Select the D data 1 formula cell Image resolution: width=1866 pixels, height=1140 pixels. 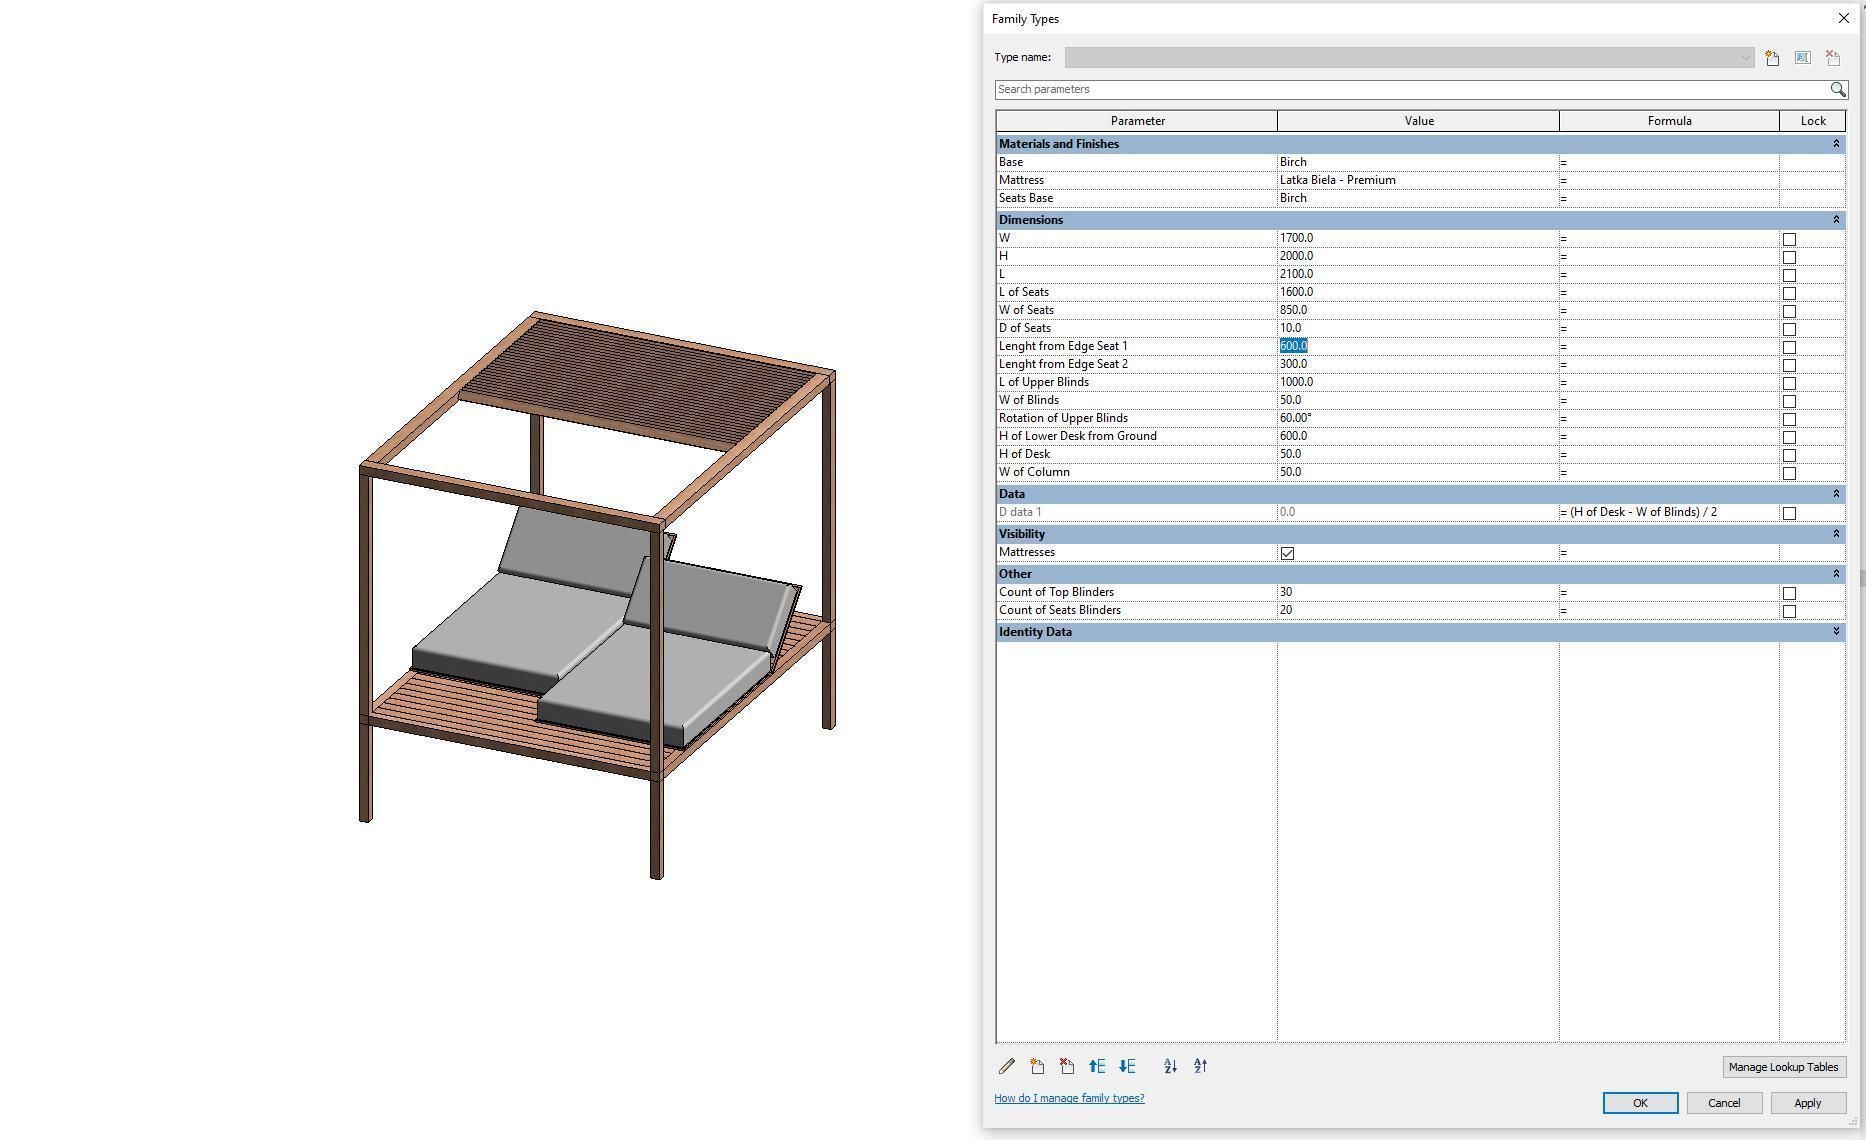(x=1669, y=512)
